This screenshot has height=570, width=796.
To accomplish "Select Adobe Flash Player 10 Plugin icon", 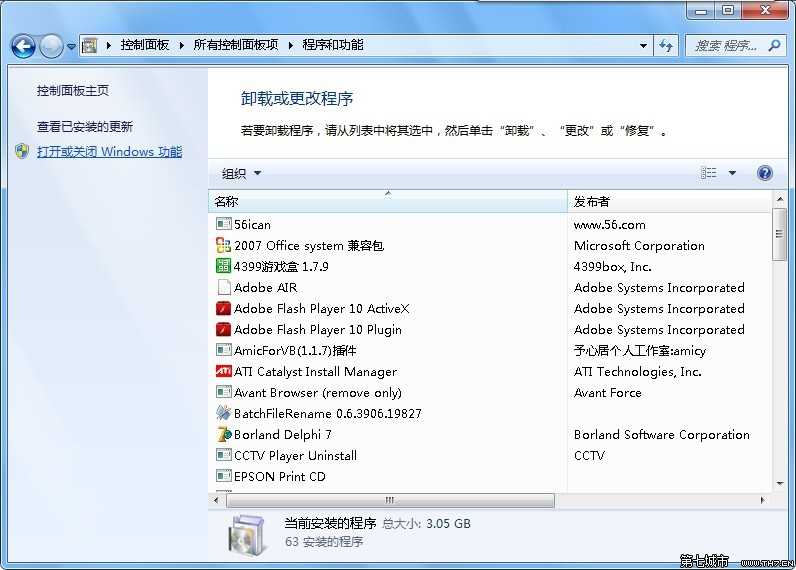I will (223, 329).
